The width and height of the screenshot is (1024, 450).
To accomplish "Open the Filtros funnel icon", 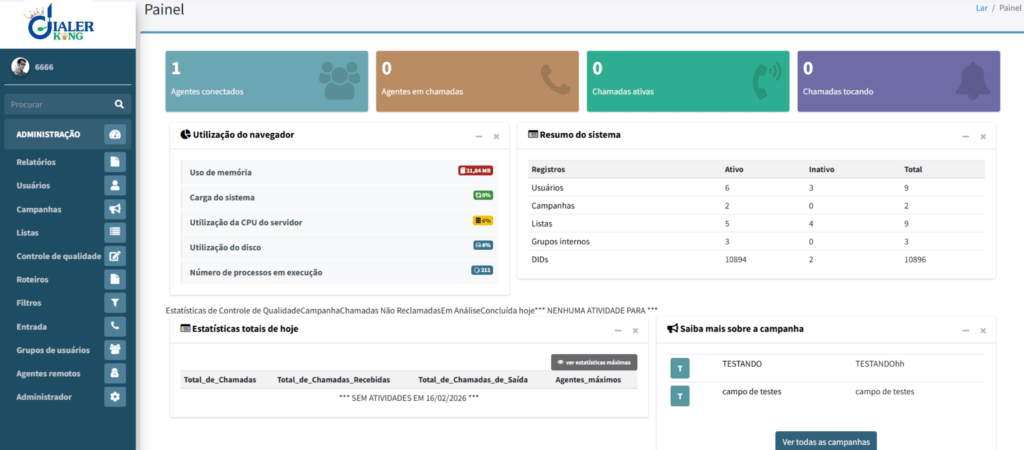I will pyautogui.click(x=115, y=303).
